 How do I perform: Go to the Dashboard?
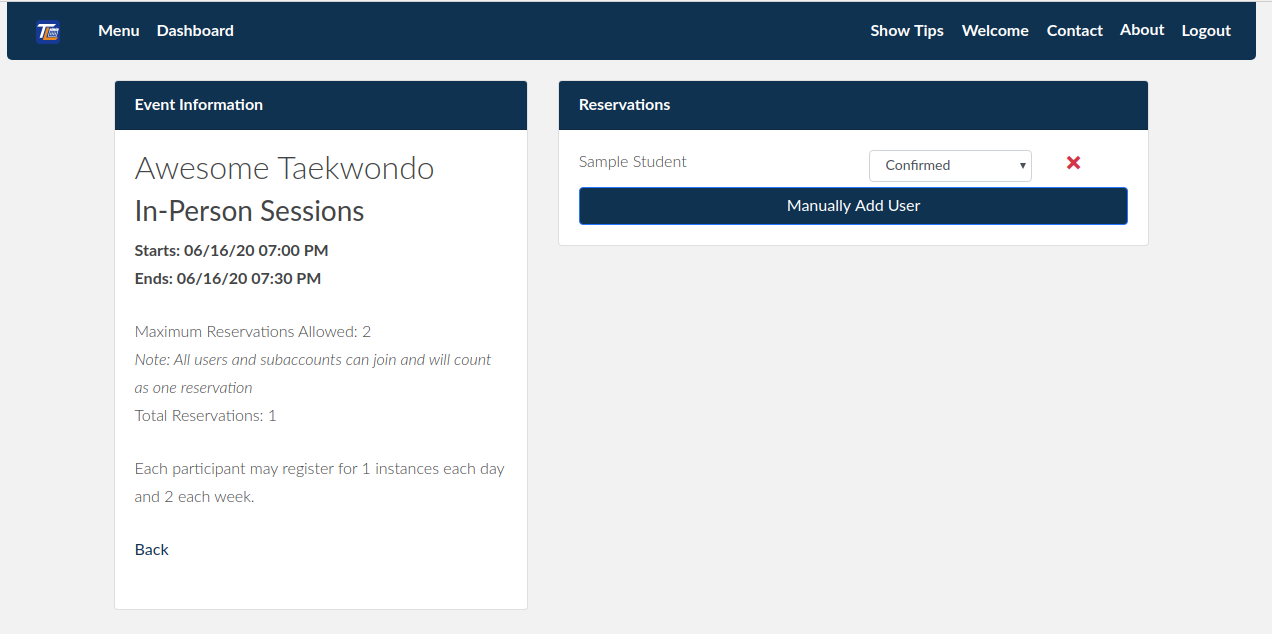point(194,30)
